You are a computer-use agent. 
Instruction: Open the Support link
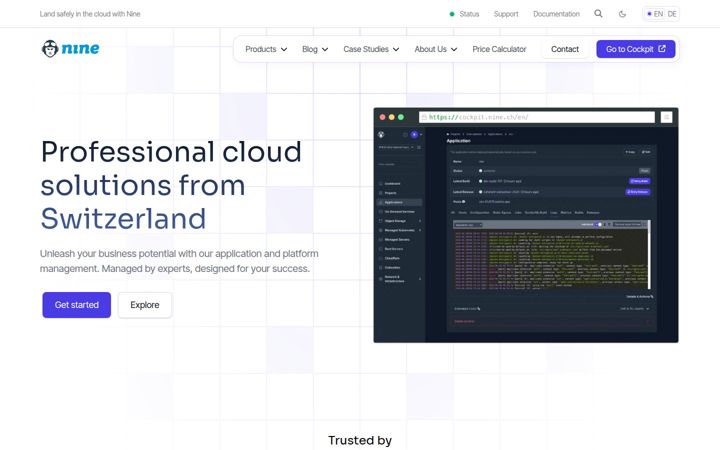click(x=506, y=14)
